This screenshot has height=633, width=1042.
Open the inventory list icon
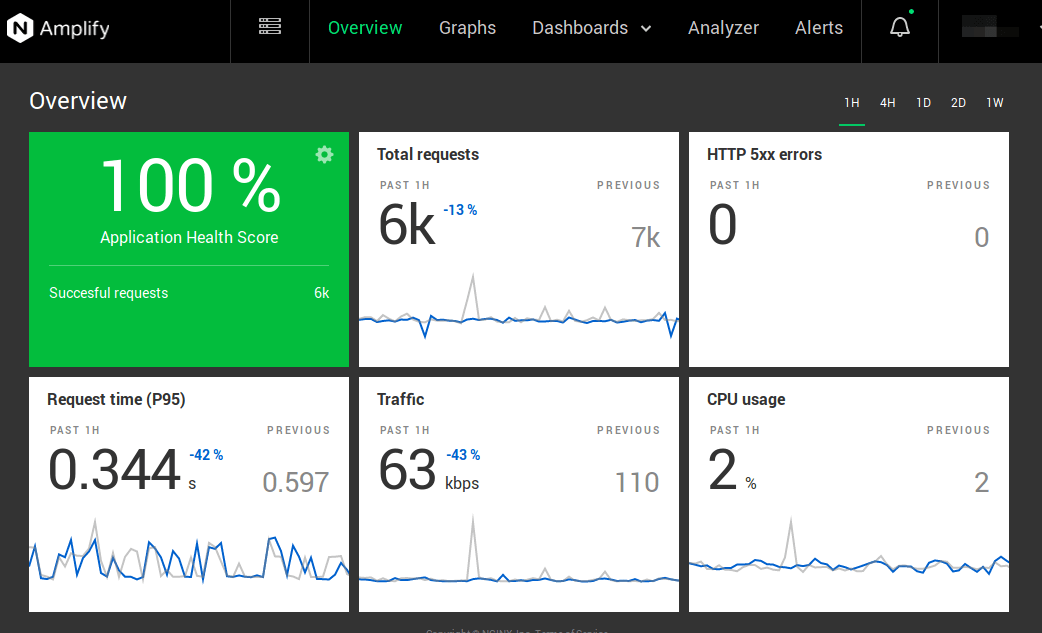click(x=270, y=27)
